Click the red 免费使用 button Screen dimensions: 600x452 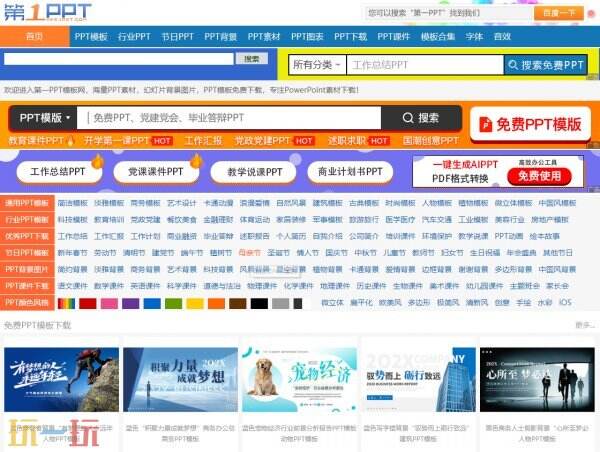click(x=539, y=176)
